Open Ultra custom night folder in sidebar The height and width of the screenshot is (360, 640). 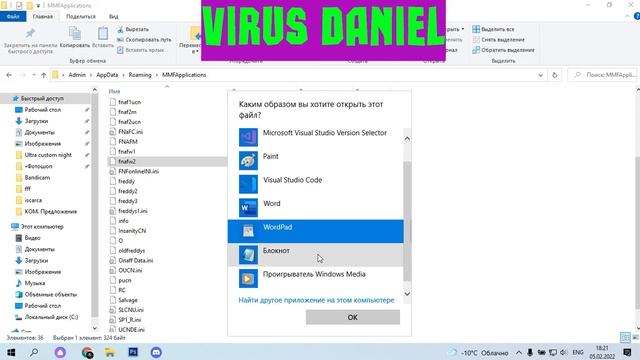coord(48,155)
